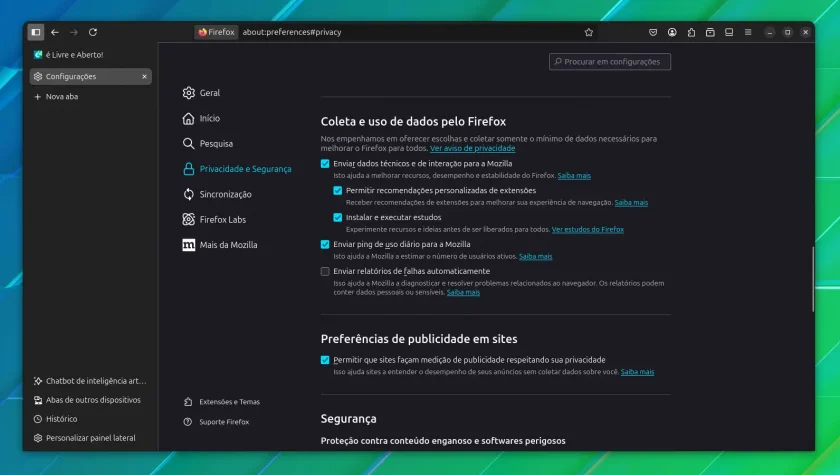Click the 'Coleta e uso de dados pelo Firefox' heading

click(413, 122)
